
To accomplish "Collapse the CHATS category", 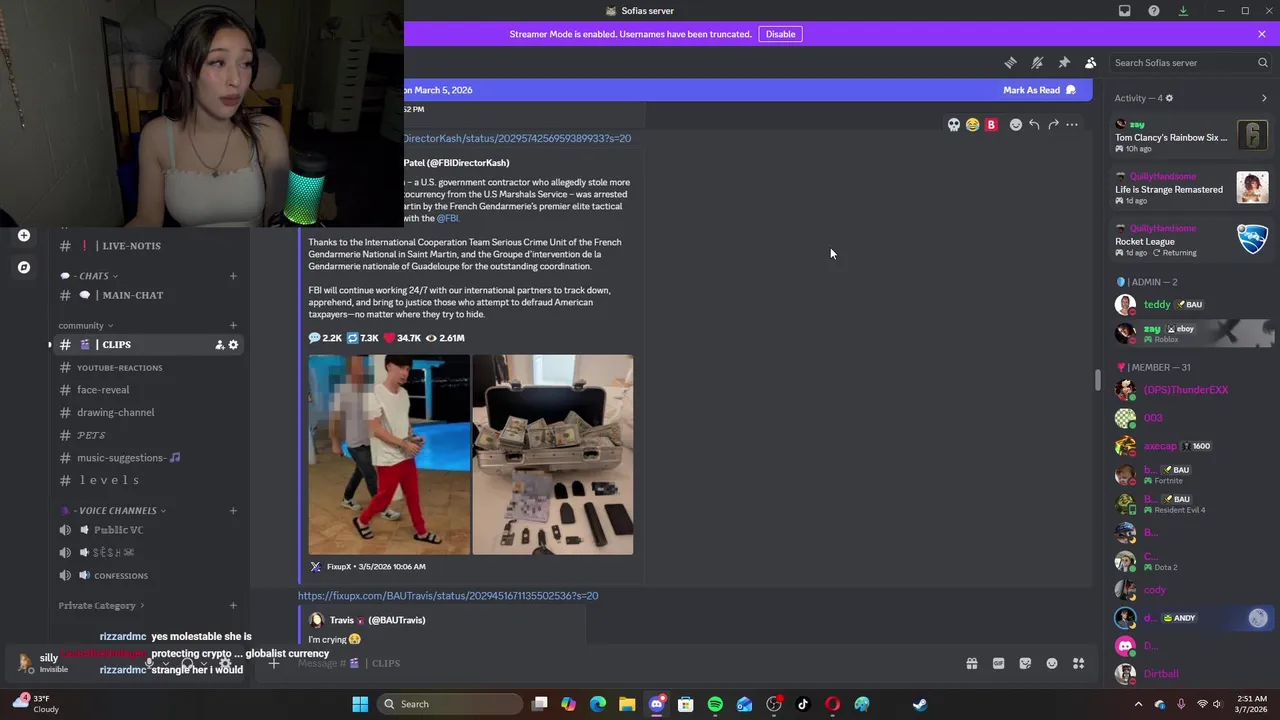I will click(92, 276).
